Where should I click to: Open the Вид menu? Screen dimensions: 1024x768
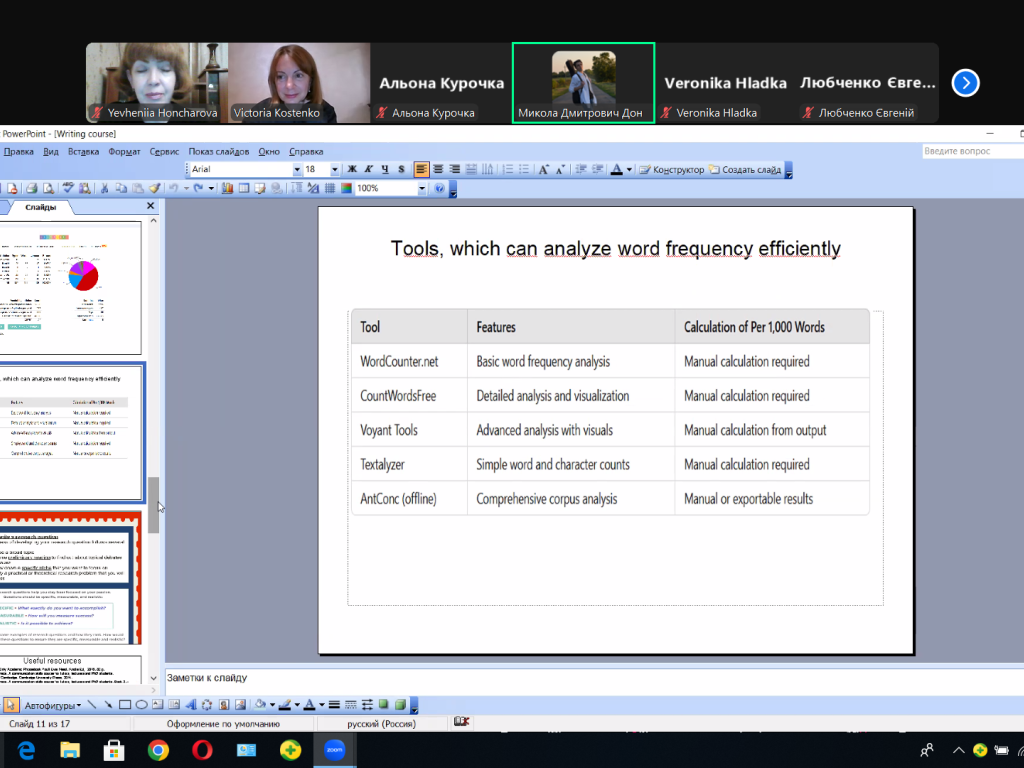click(x=51, y=152)
